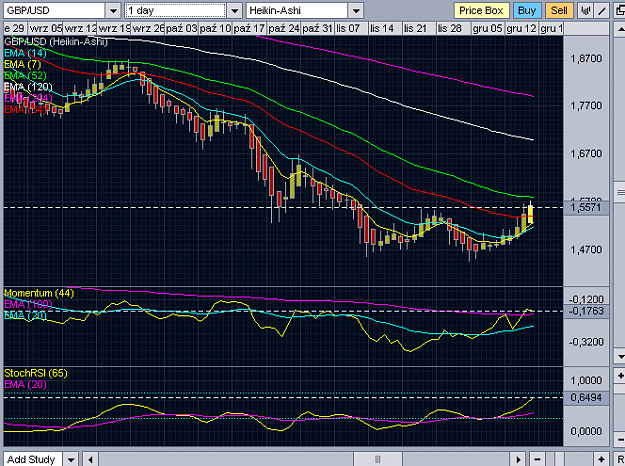Click the EMA (204) legend label
625x466 pixels.
(x=28, y=98)
